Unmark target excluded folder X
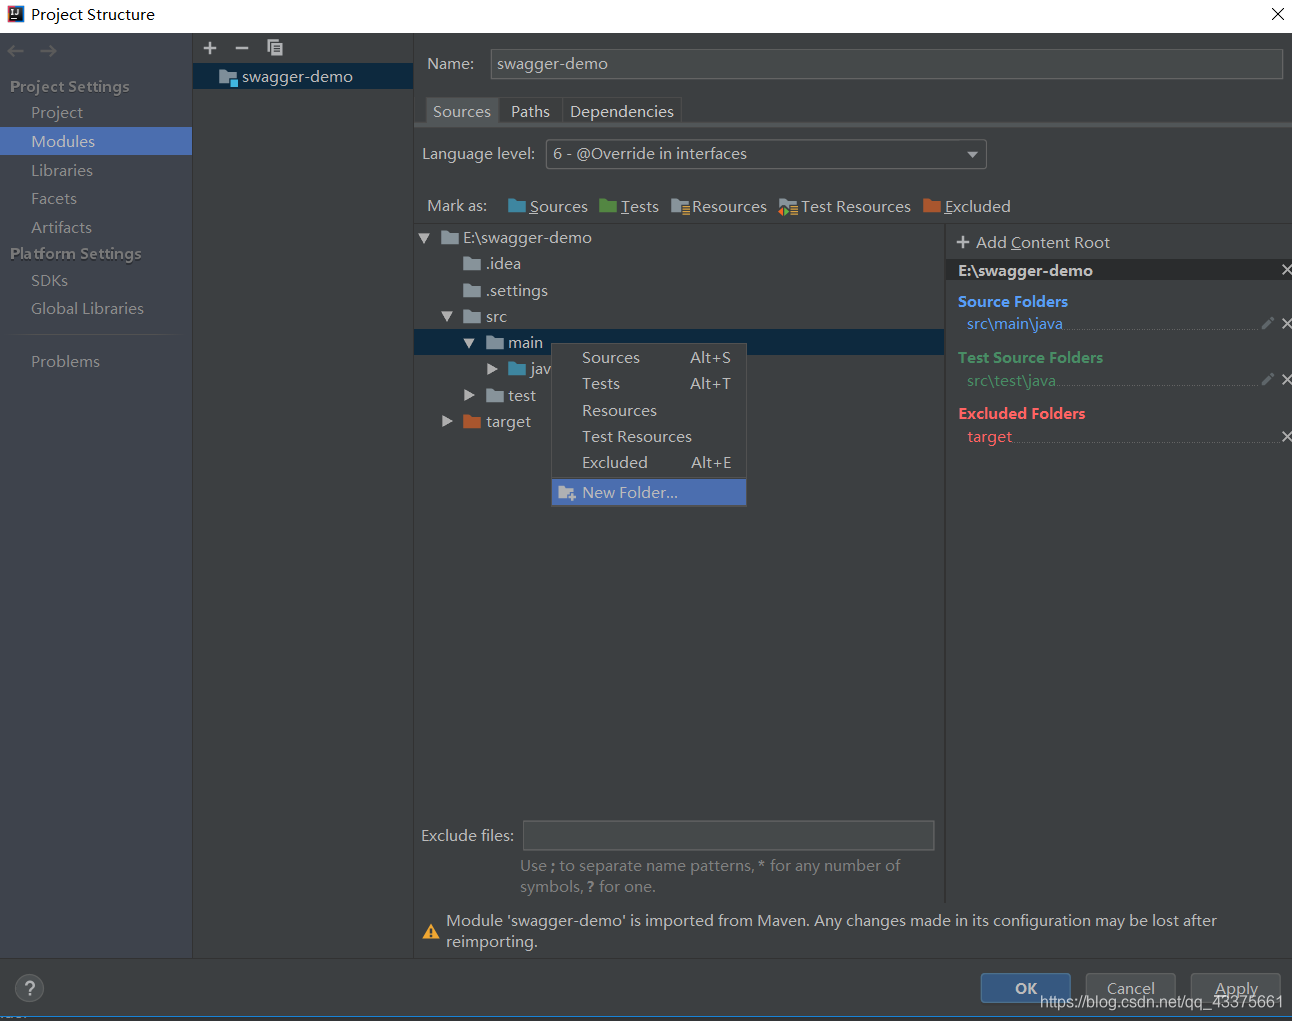Image resolution: width=1292 pixels, height=1021 pixels. (x=1286, y=436)
